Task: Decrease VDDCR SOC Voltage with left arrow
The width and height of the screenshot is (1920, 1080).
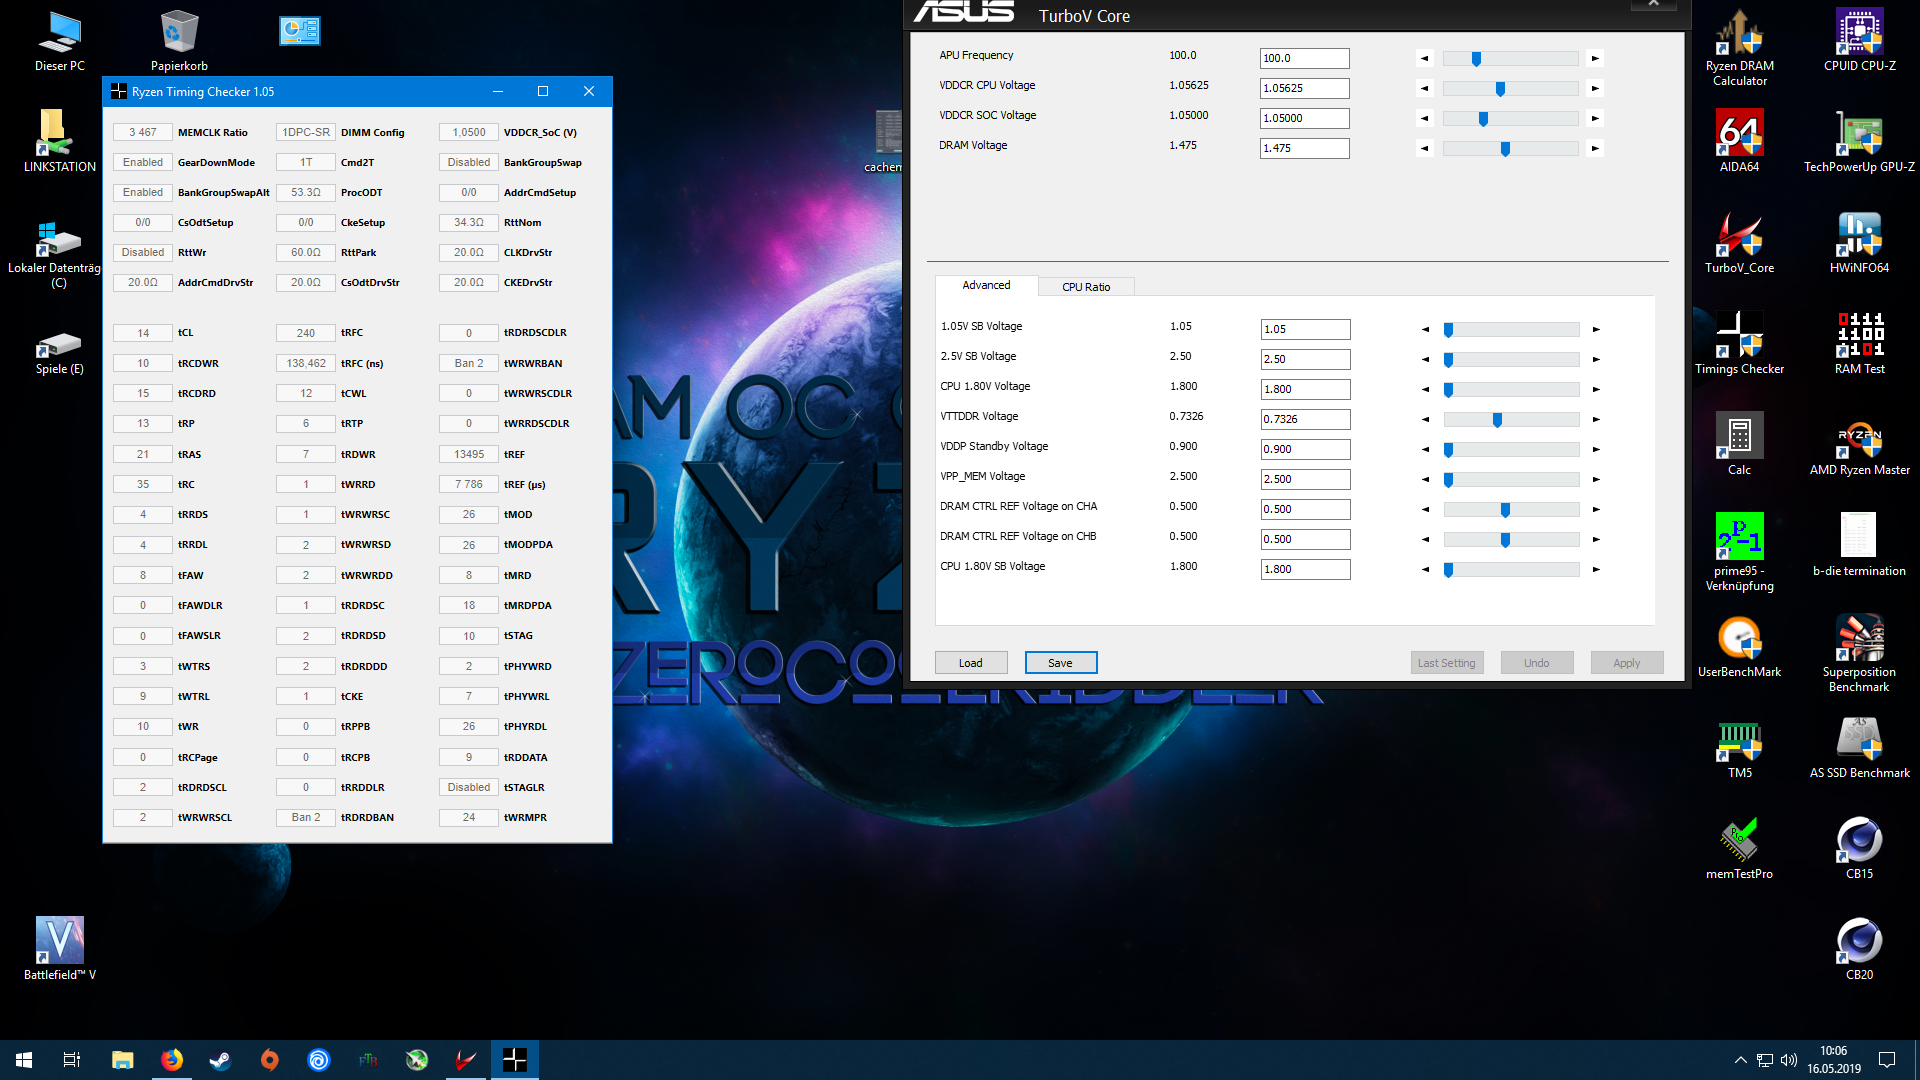Action: click(x=1425, y=119)
